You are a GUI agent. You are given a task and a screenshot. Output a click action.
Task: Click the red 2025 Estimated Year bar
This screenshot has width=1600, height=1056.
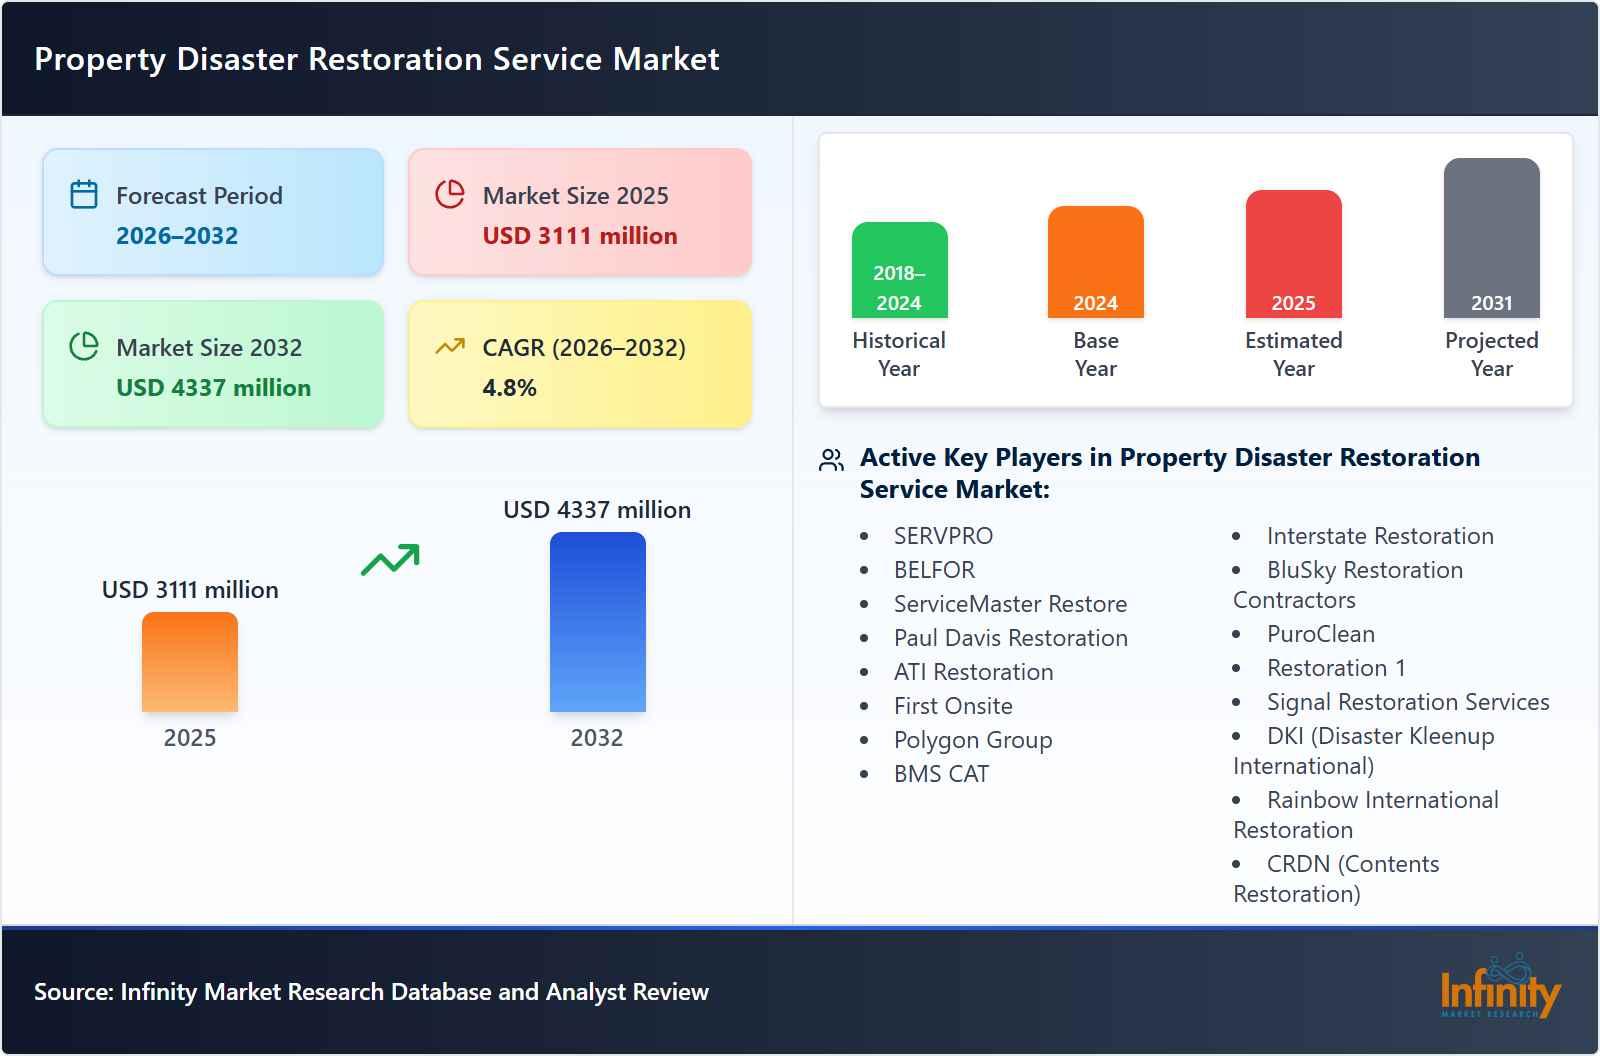(x=1293, y=255)
